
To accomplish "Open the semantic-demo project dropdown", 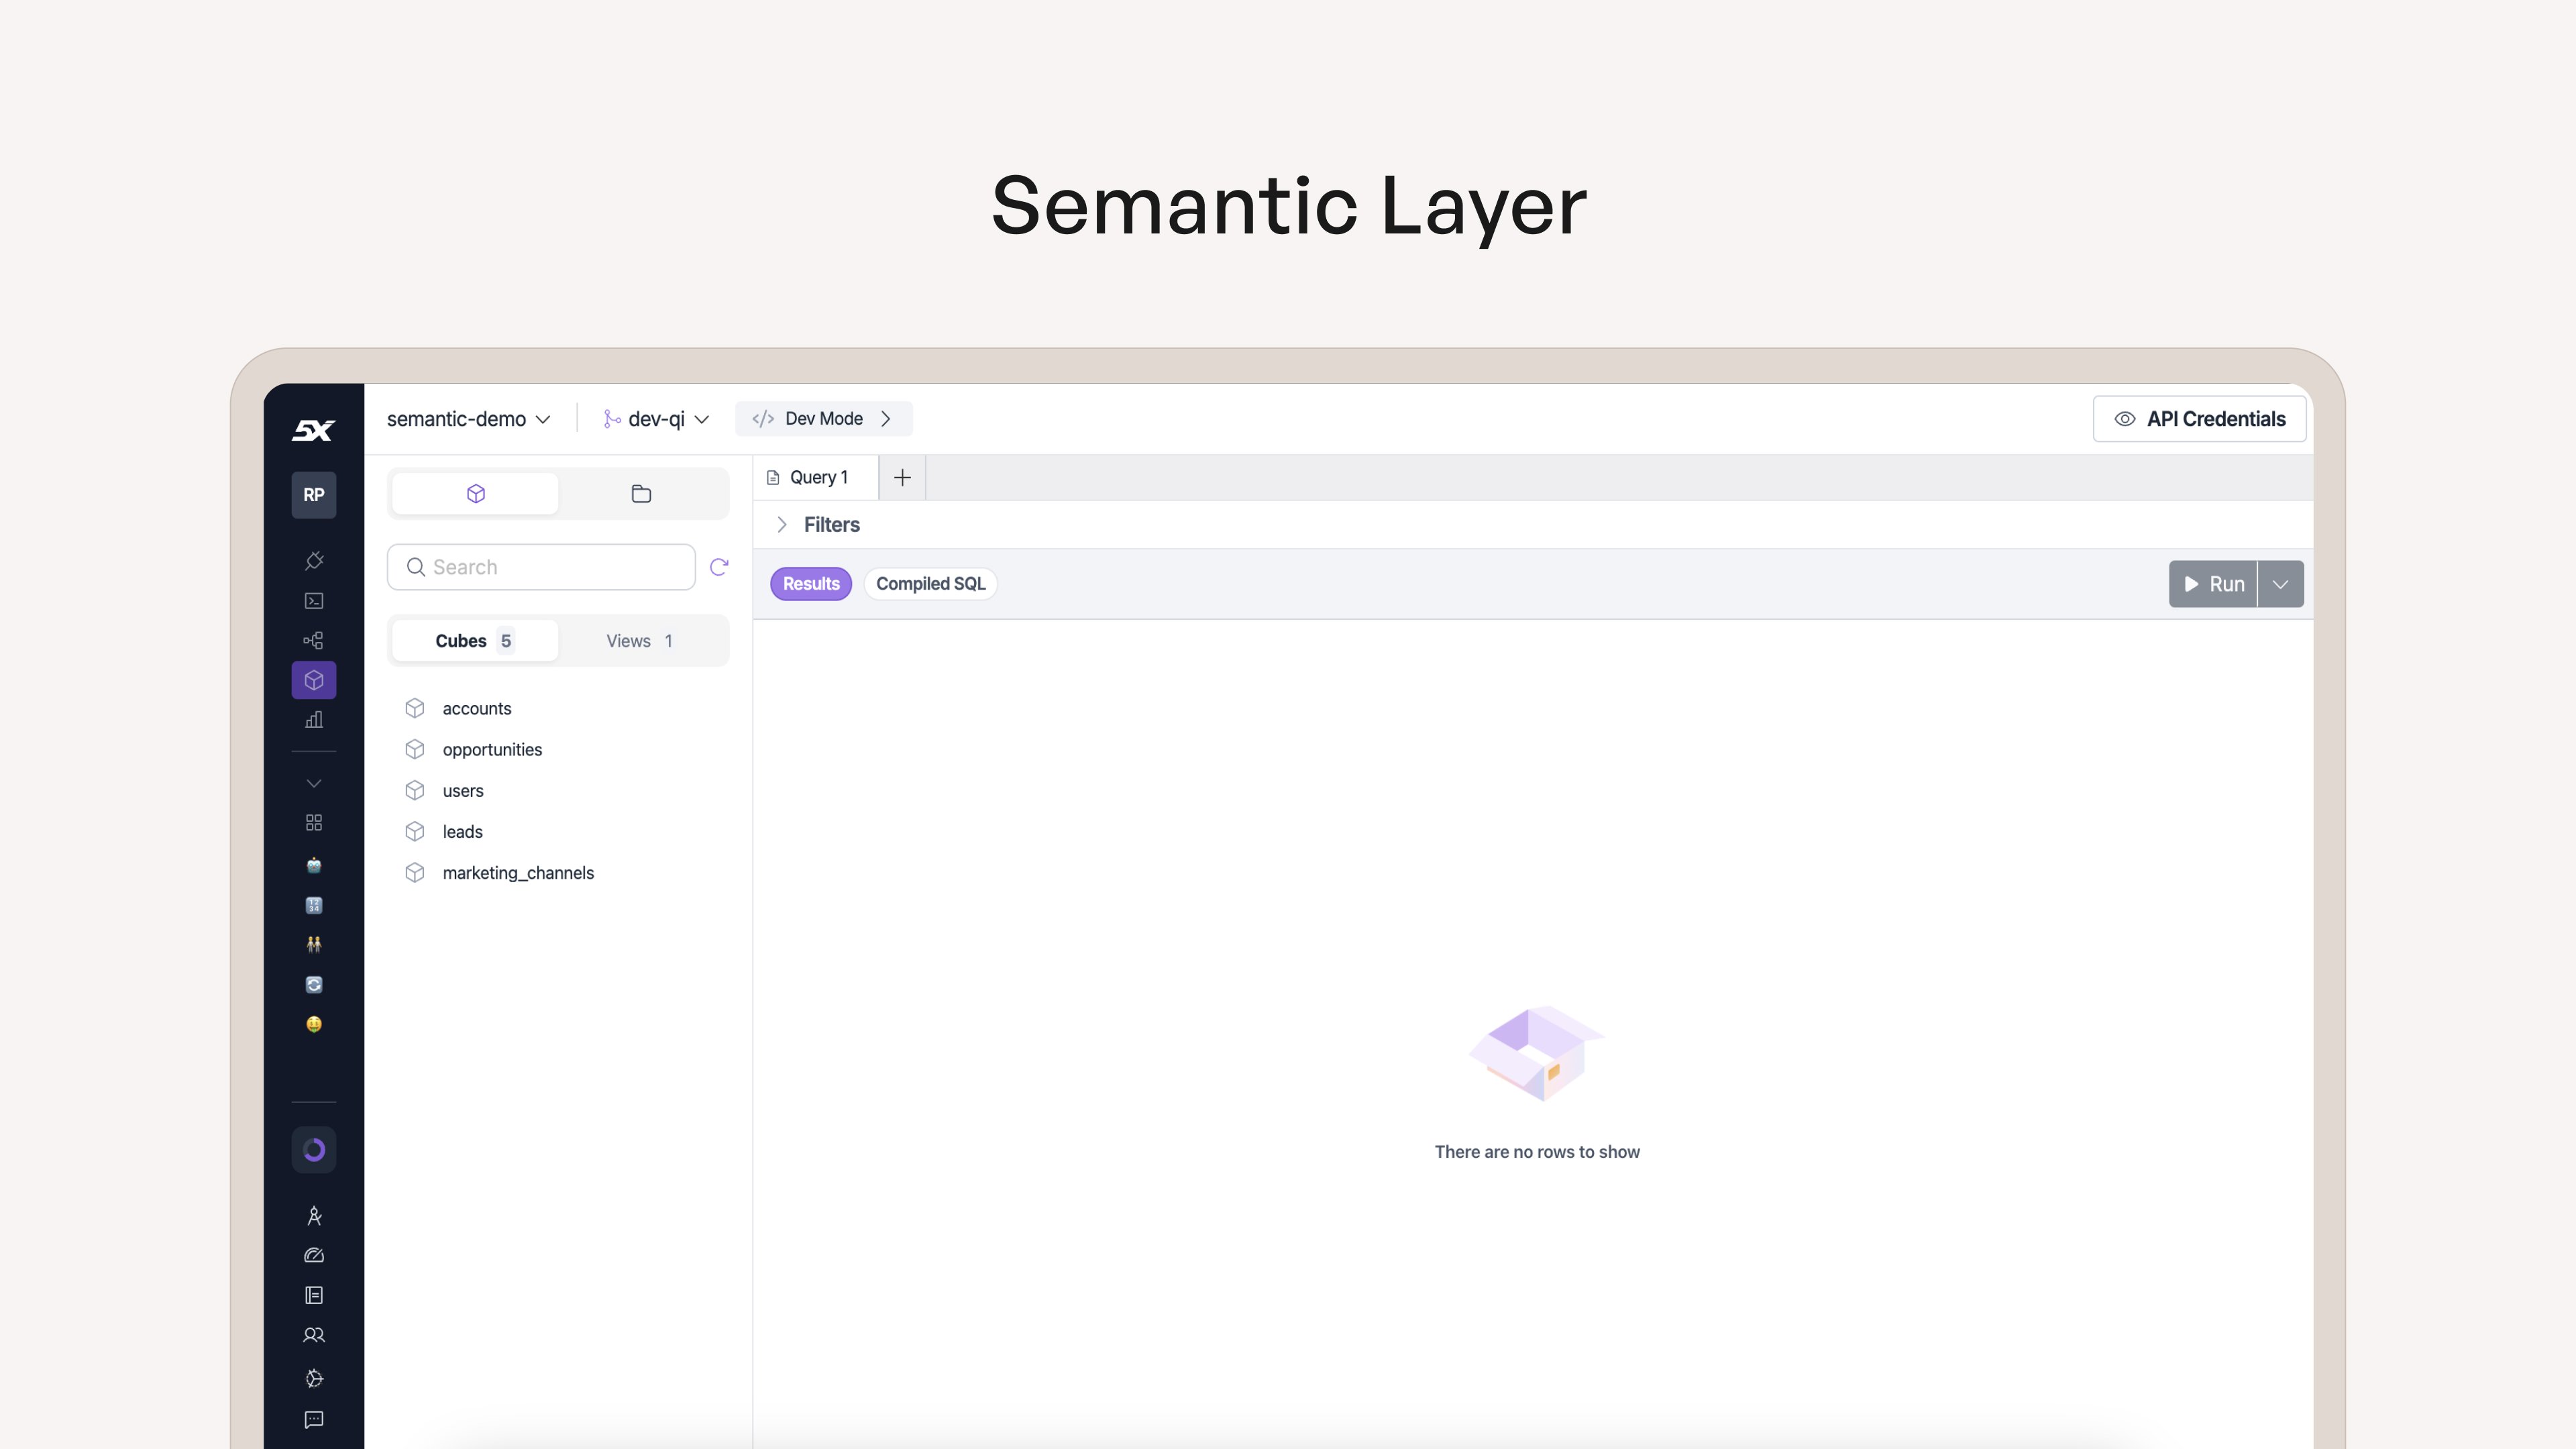I will (x=468, y=419).
